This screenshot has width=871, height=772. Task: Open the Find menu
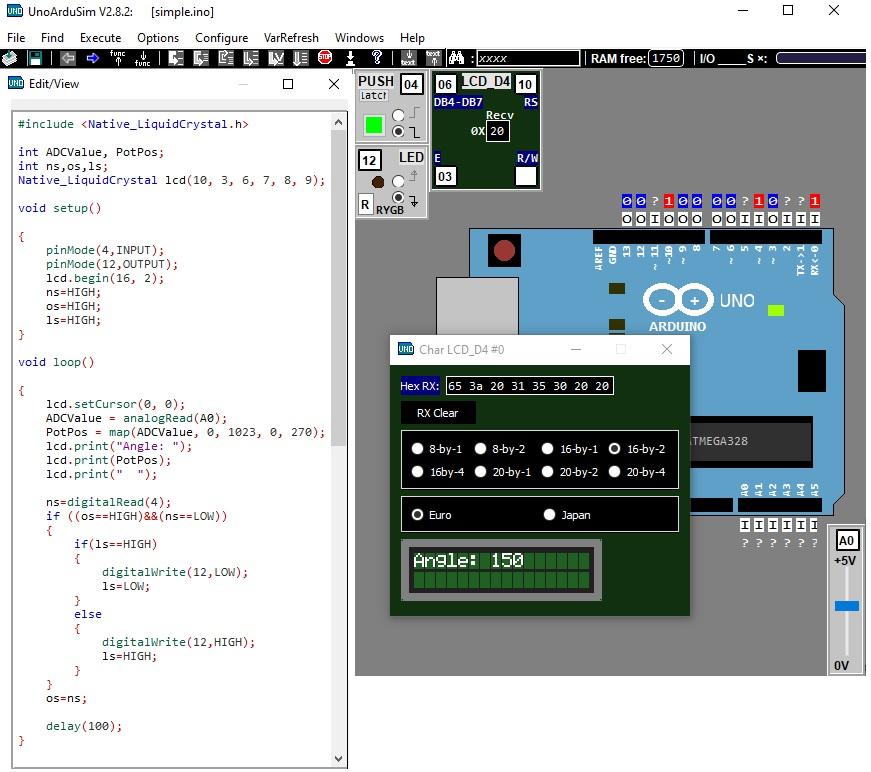[x=52, y=38]
